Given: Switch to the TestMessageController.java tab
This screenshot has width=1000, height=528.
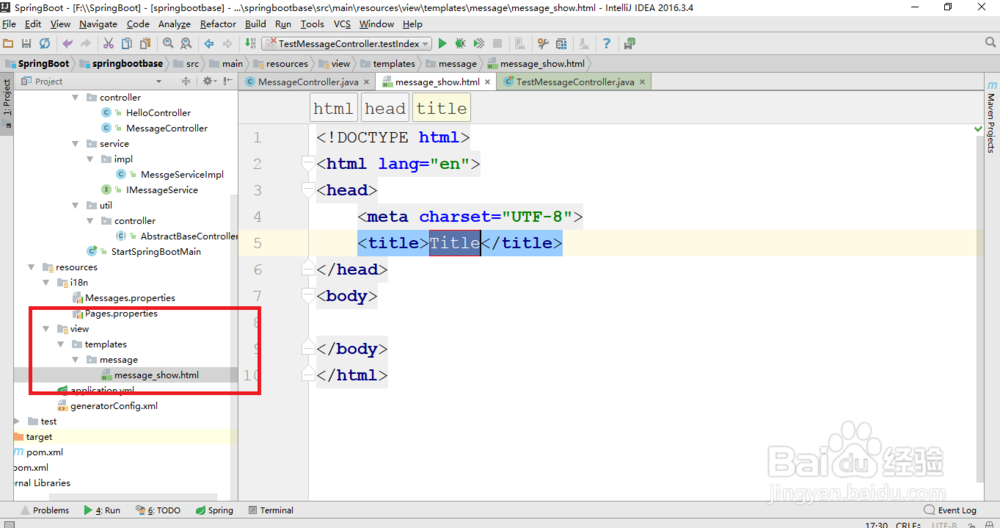Looking at the screenshot, I should (x=575, y=82).
